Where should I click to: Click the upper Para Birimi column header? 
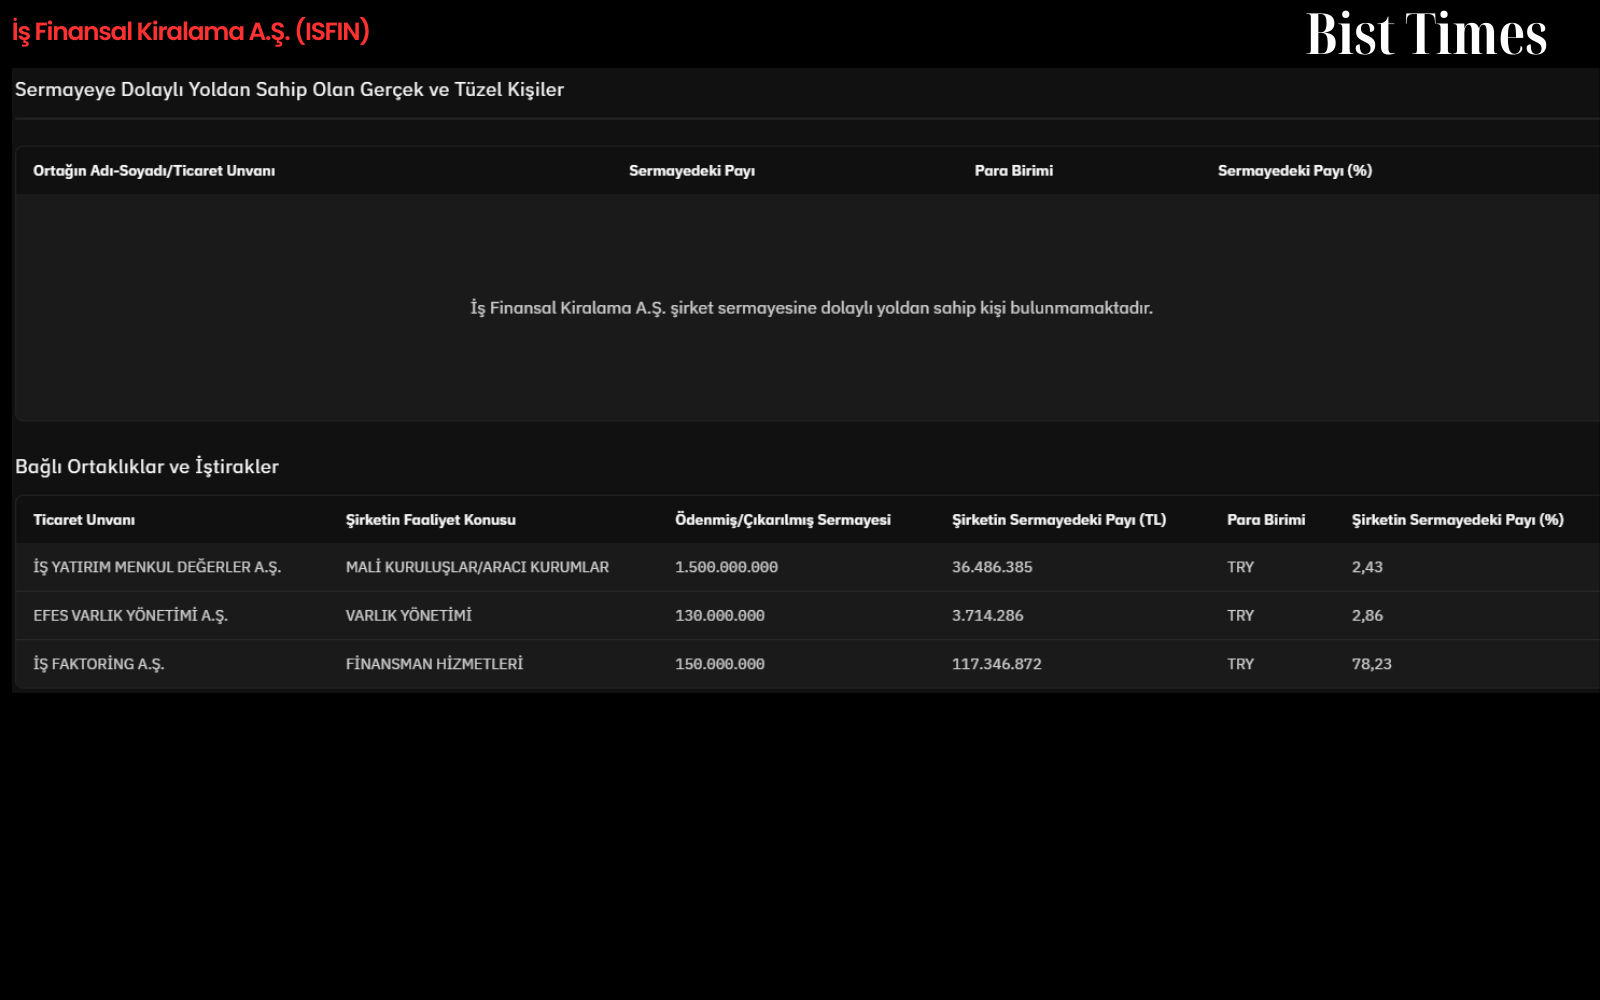tap(1014, 171)
